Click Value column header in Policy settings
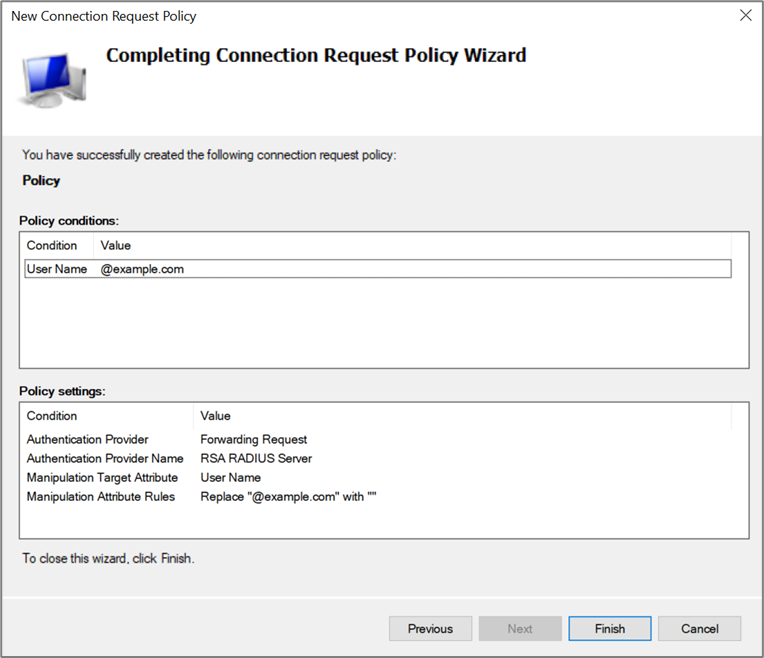This screenshot has height=658, width=764. coord(215,416)
